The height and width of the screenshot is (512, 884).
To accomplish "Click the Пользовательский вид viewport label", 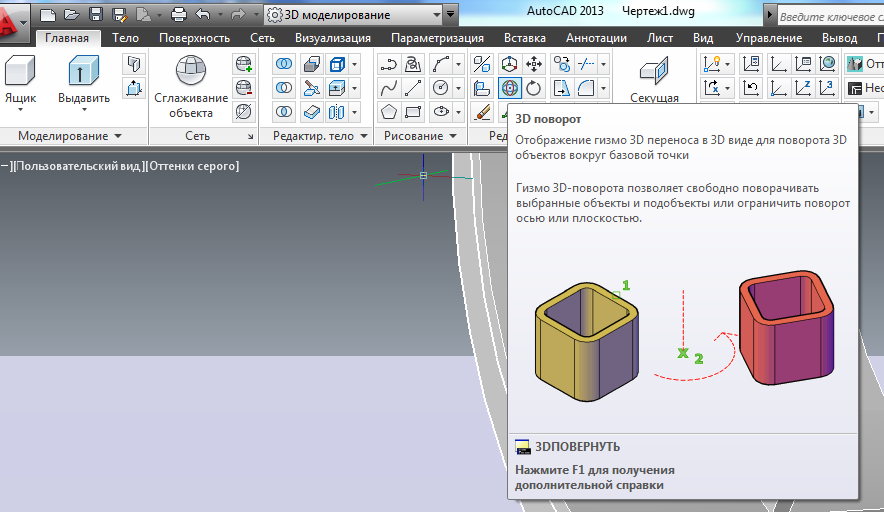I will (77, 166).
